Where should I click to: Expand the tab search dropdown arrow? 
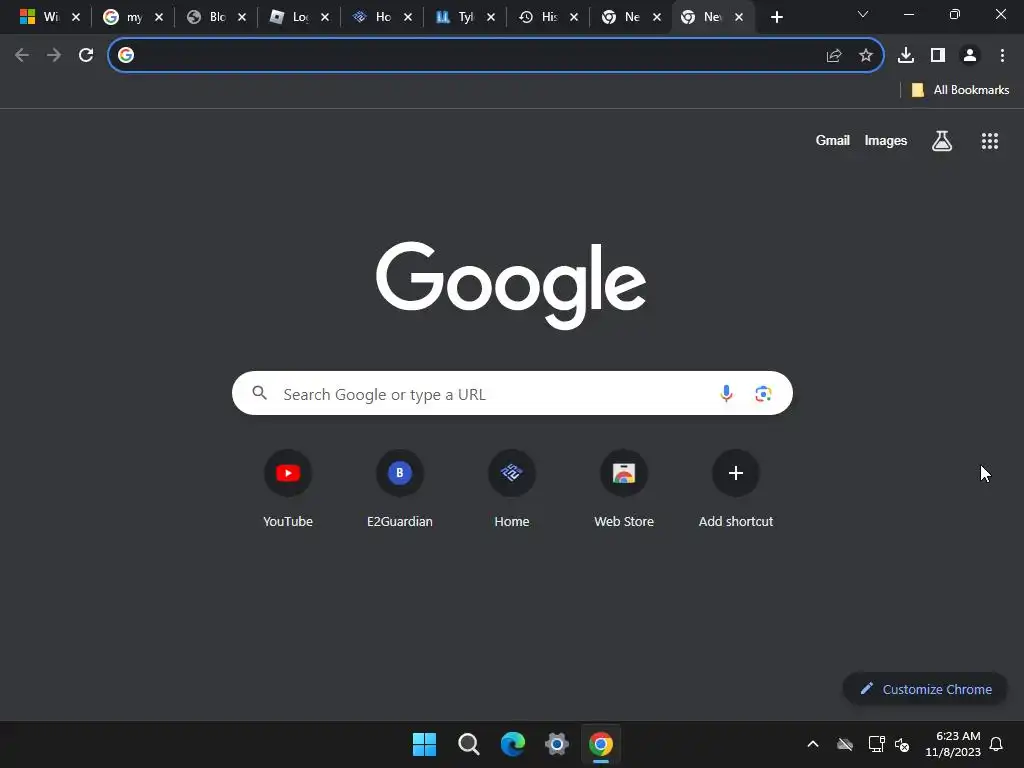click(863, 14)
